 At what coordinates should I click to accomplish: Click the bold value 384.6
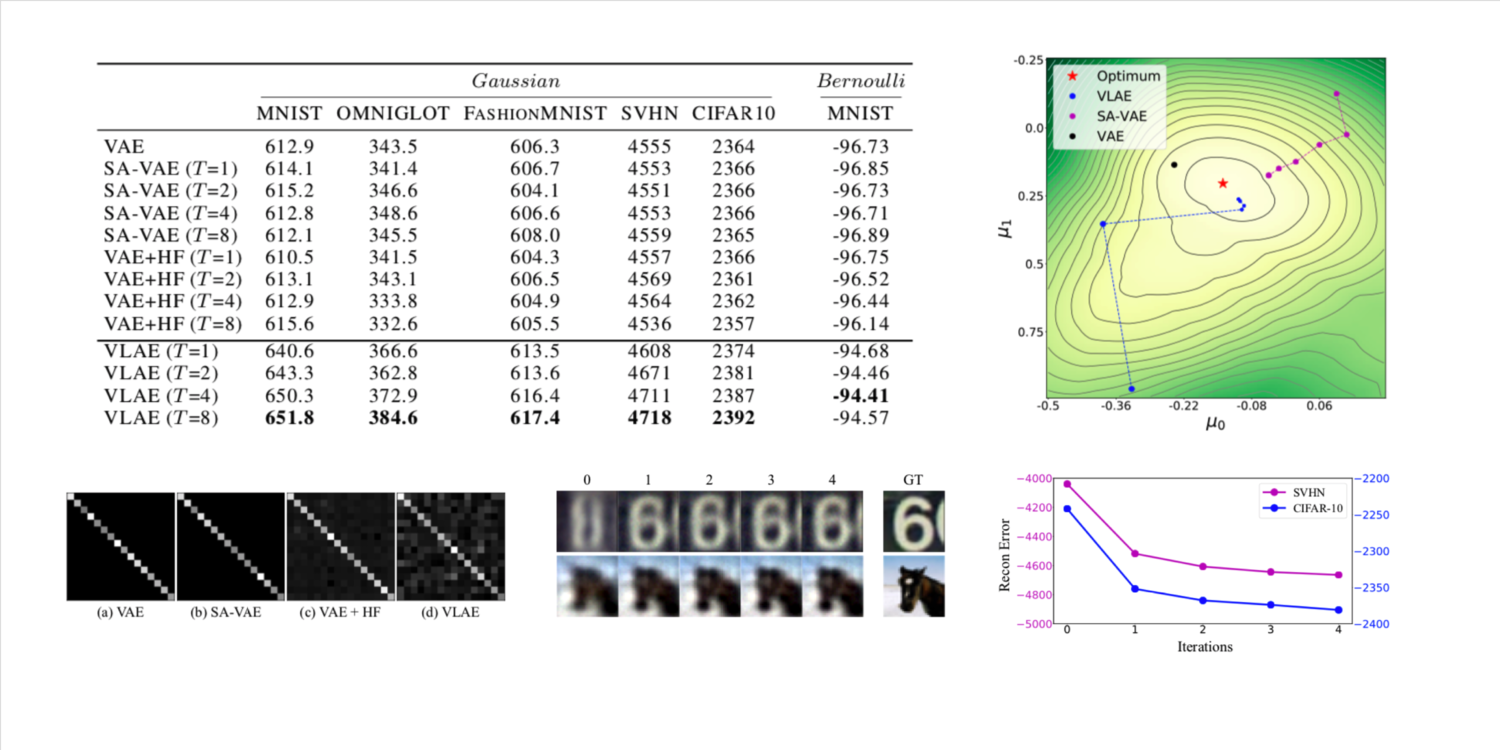[x=392, y=418]
